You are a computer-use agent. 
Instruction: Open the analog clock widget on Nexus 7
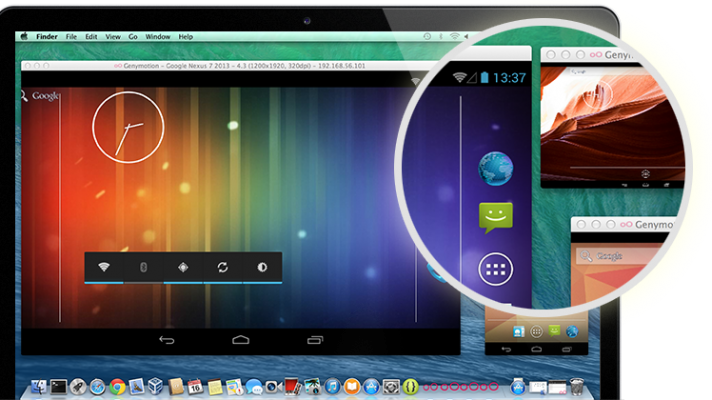pyautogui.click(x=128, y=127)
